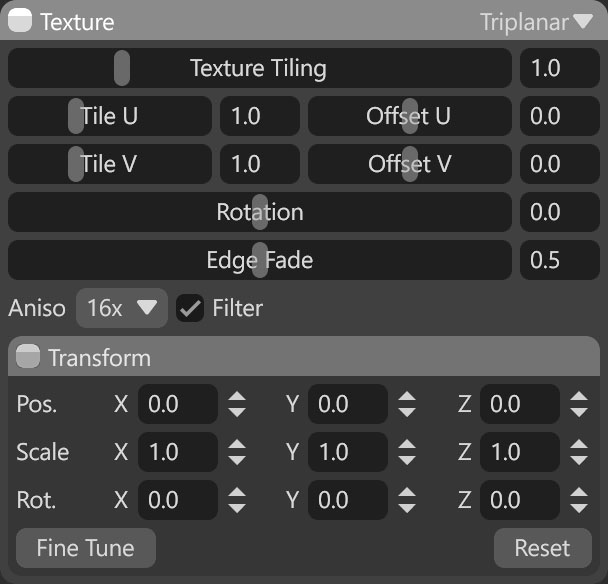The height and width of the screenshot is (584, 608).
Task: Collapse the Transform section toggle
Action: tap(28, 356)
